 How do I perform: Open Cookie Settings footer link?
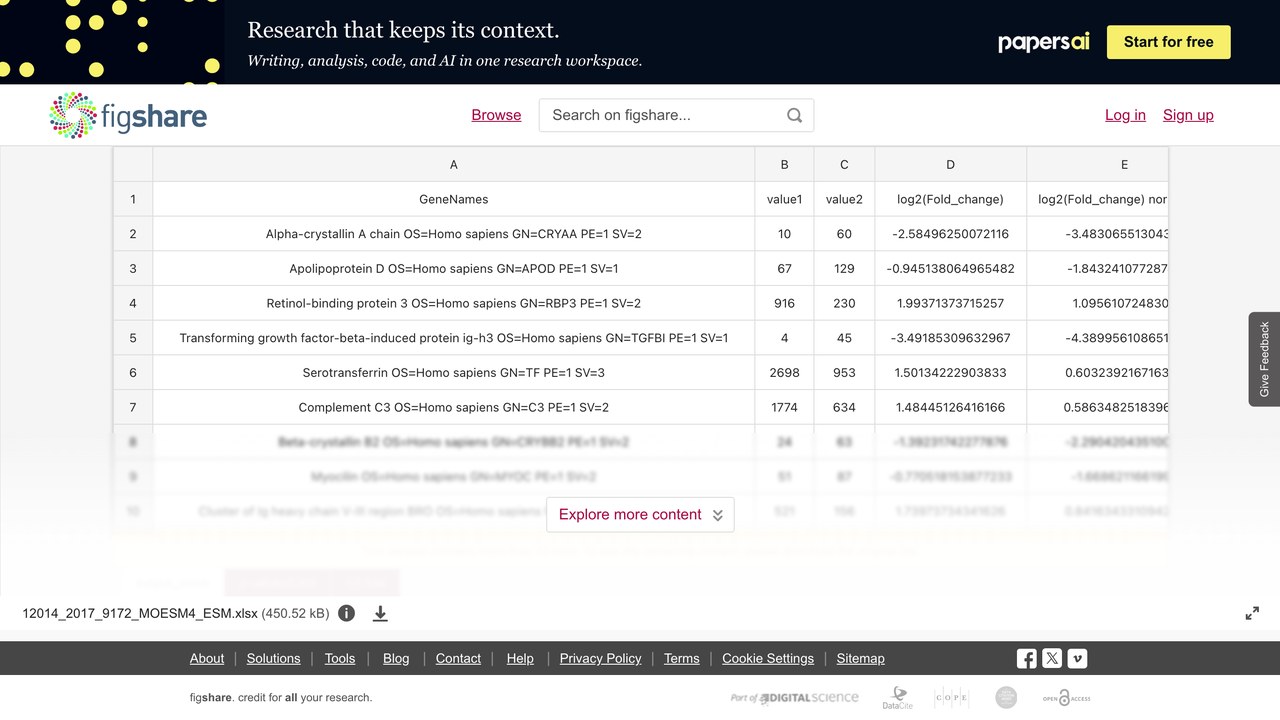(x=768, y=658)
